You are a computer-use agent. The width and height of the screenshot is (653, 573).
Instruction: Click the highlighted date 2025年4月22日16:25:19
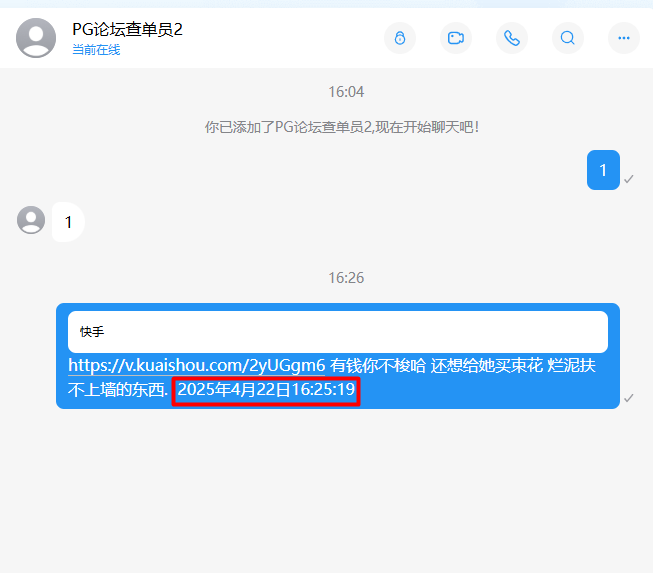click(266, 390)
